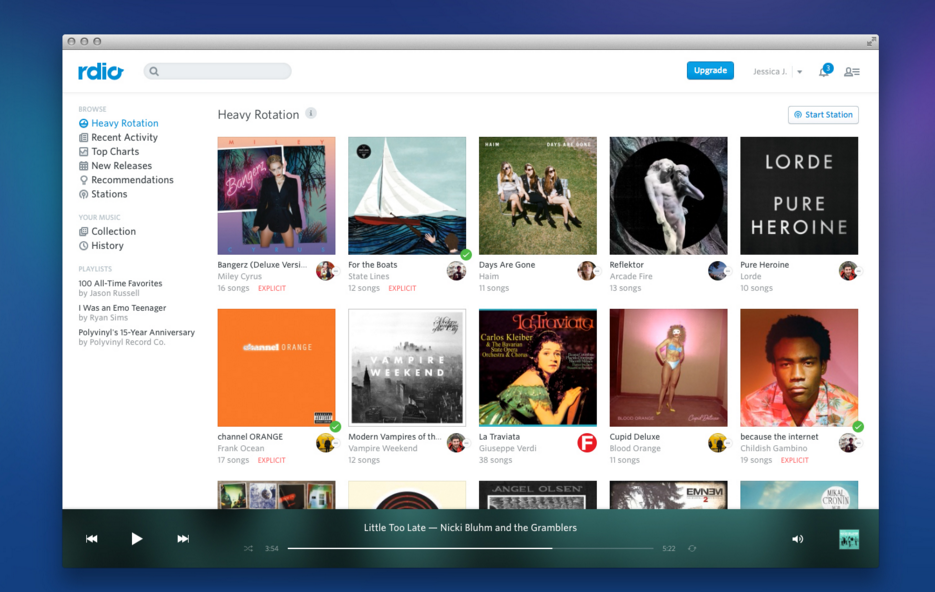The height and width of the screenshot is (592, 935).
Task: Open Recent Activity
Action: [x=118, y=137]
